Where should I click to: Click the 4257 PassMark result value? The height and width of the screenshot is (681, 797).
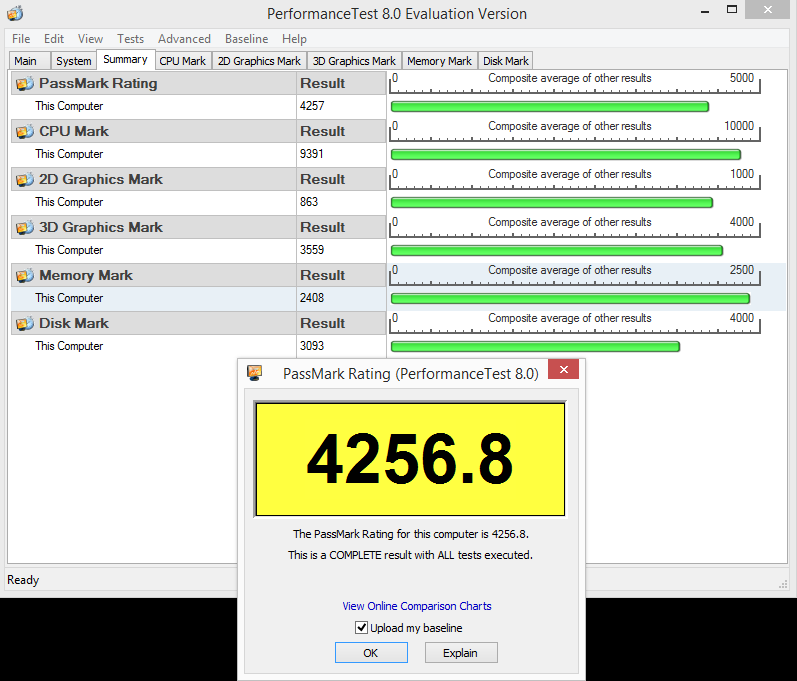pos(312,106)
